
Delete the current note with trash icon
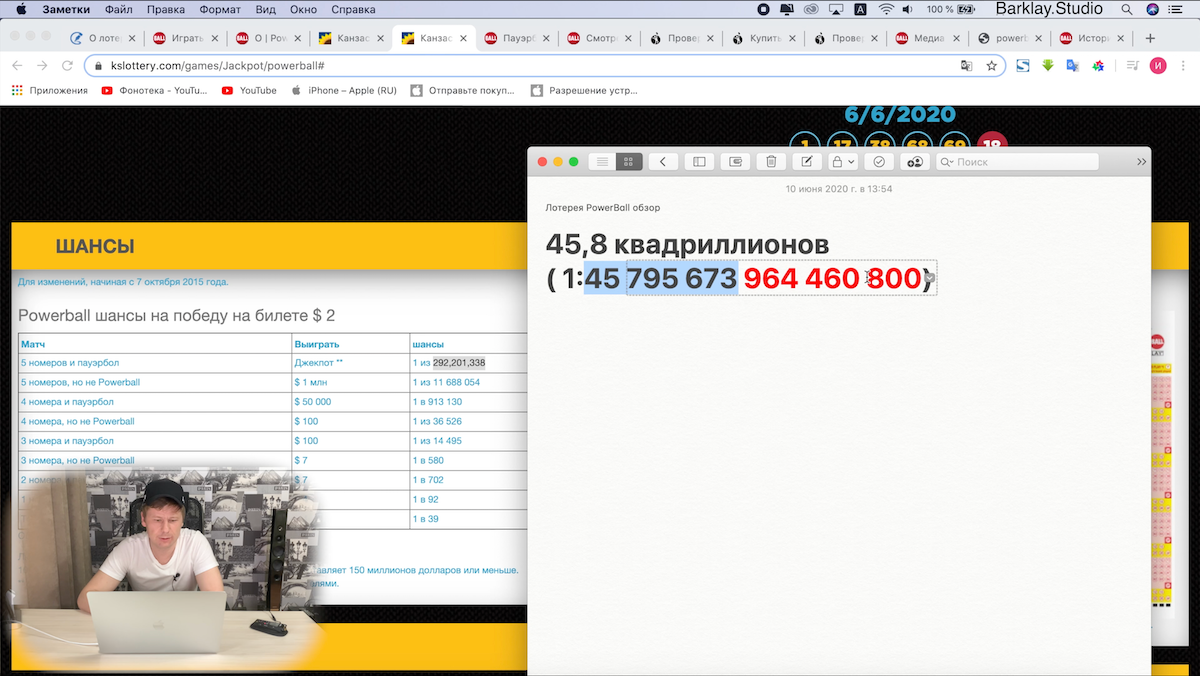pos(771,162)
